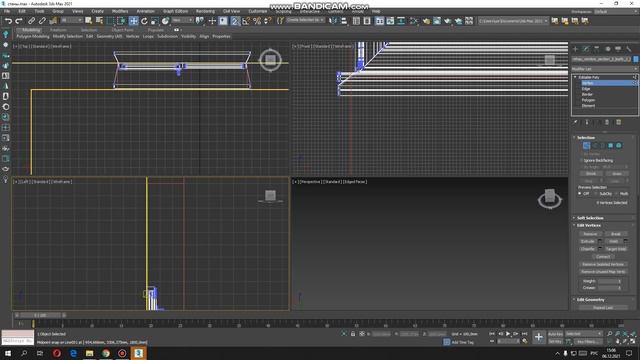Open the Modifiers menu
This screenshot has width=640, height=360.
(x=120, y=11)
